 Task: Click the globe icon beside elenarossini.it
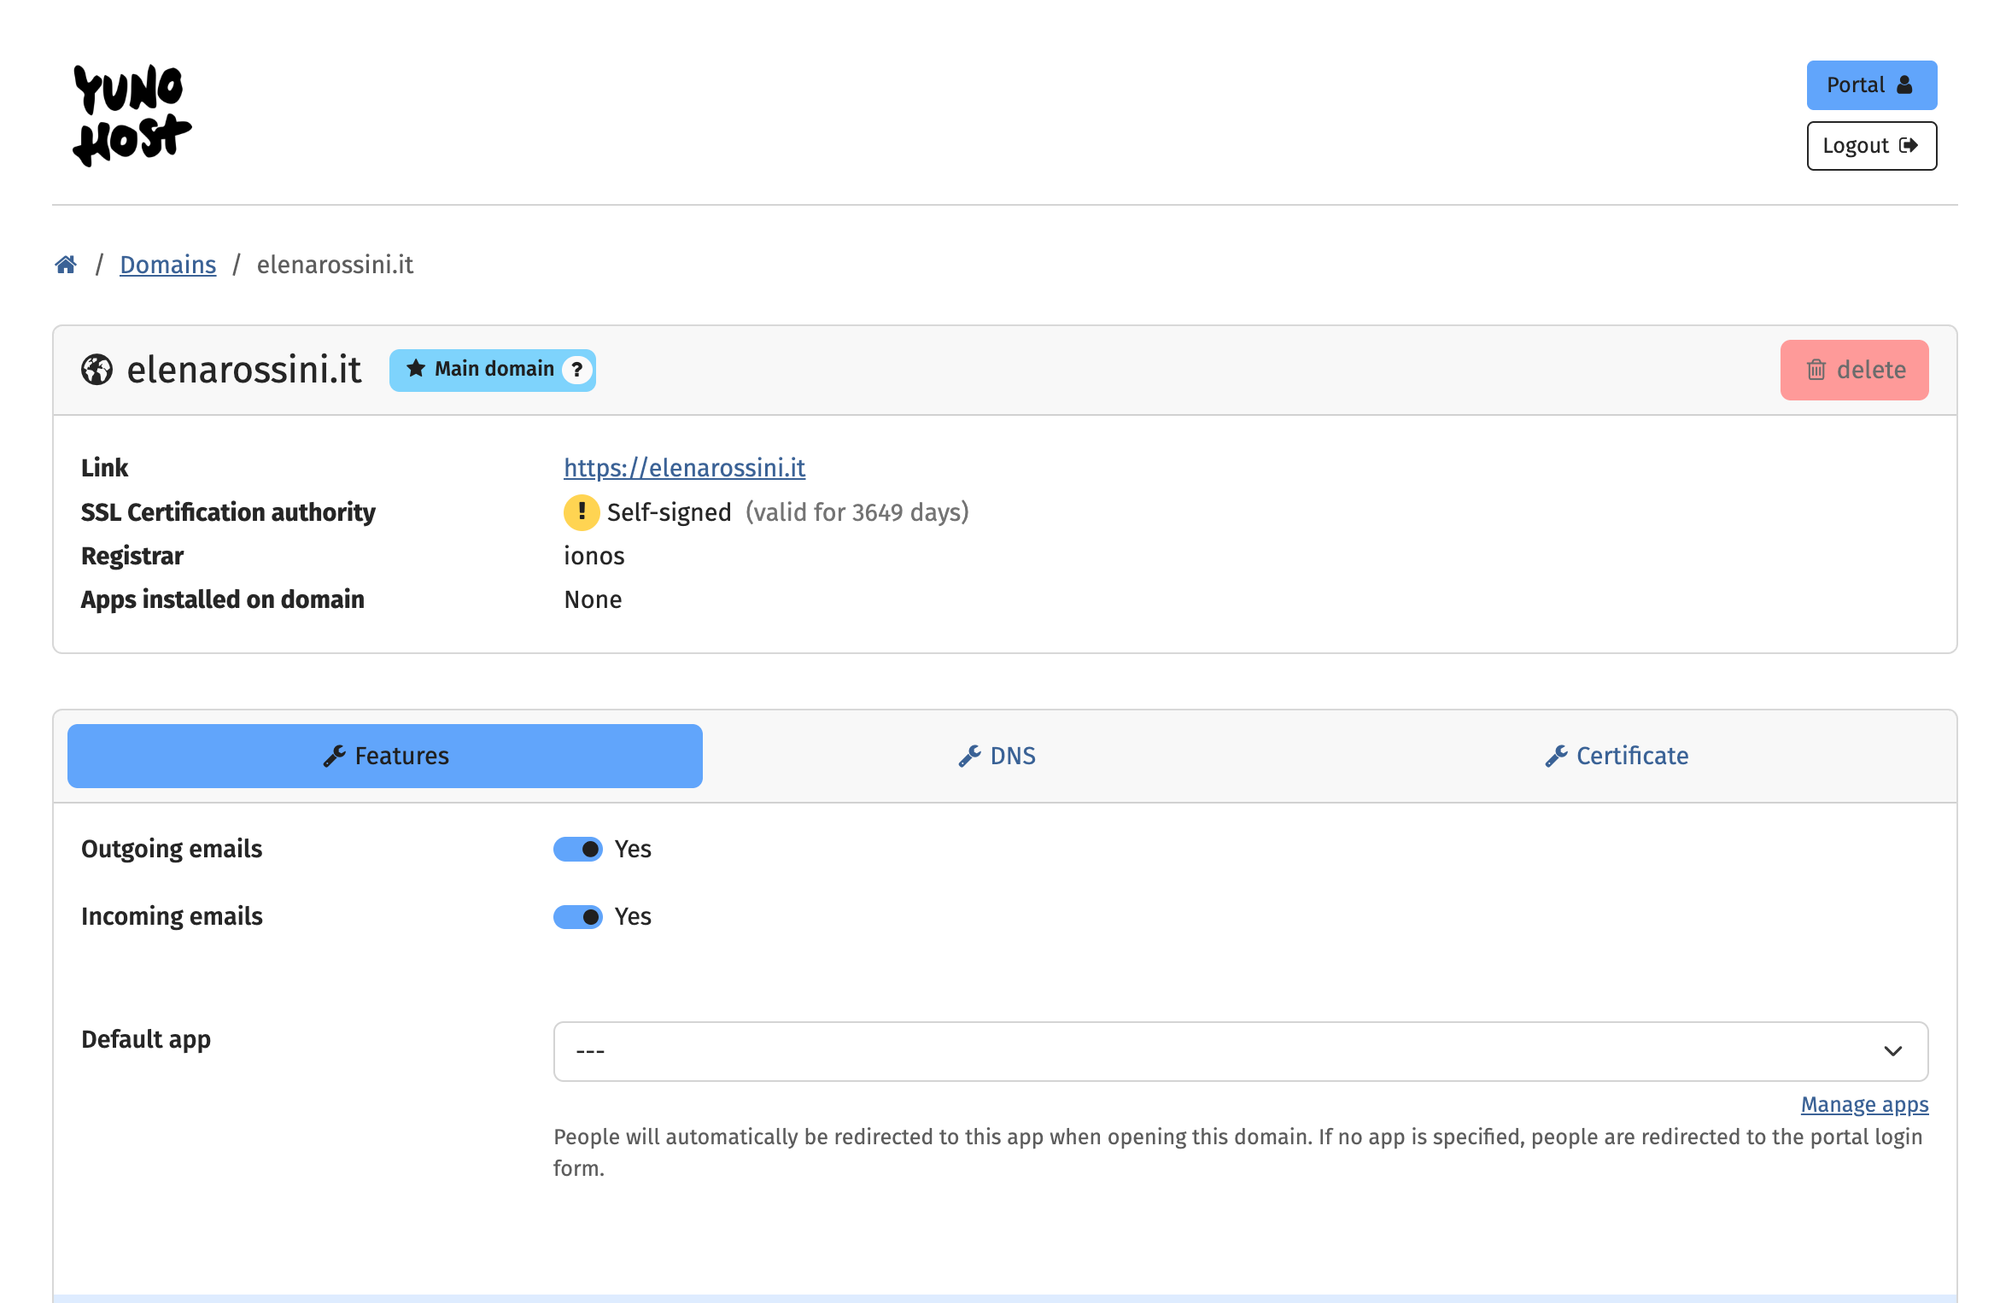pyautogui.click(x=97, y=370)
